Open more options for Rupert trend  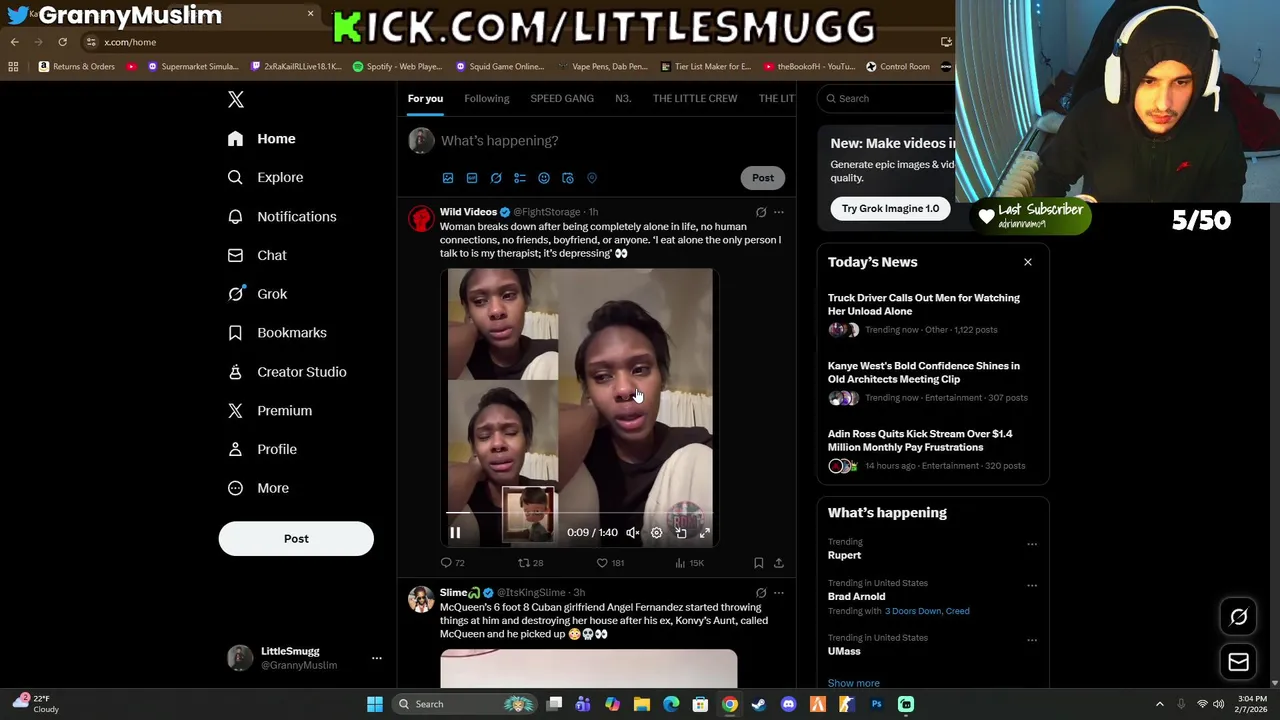click(1032, 545)
